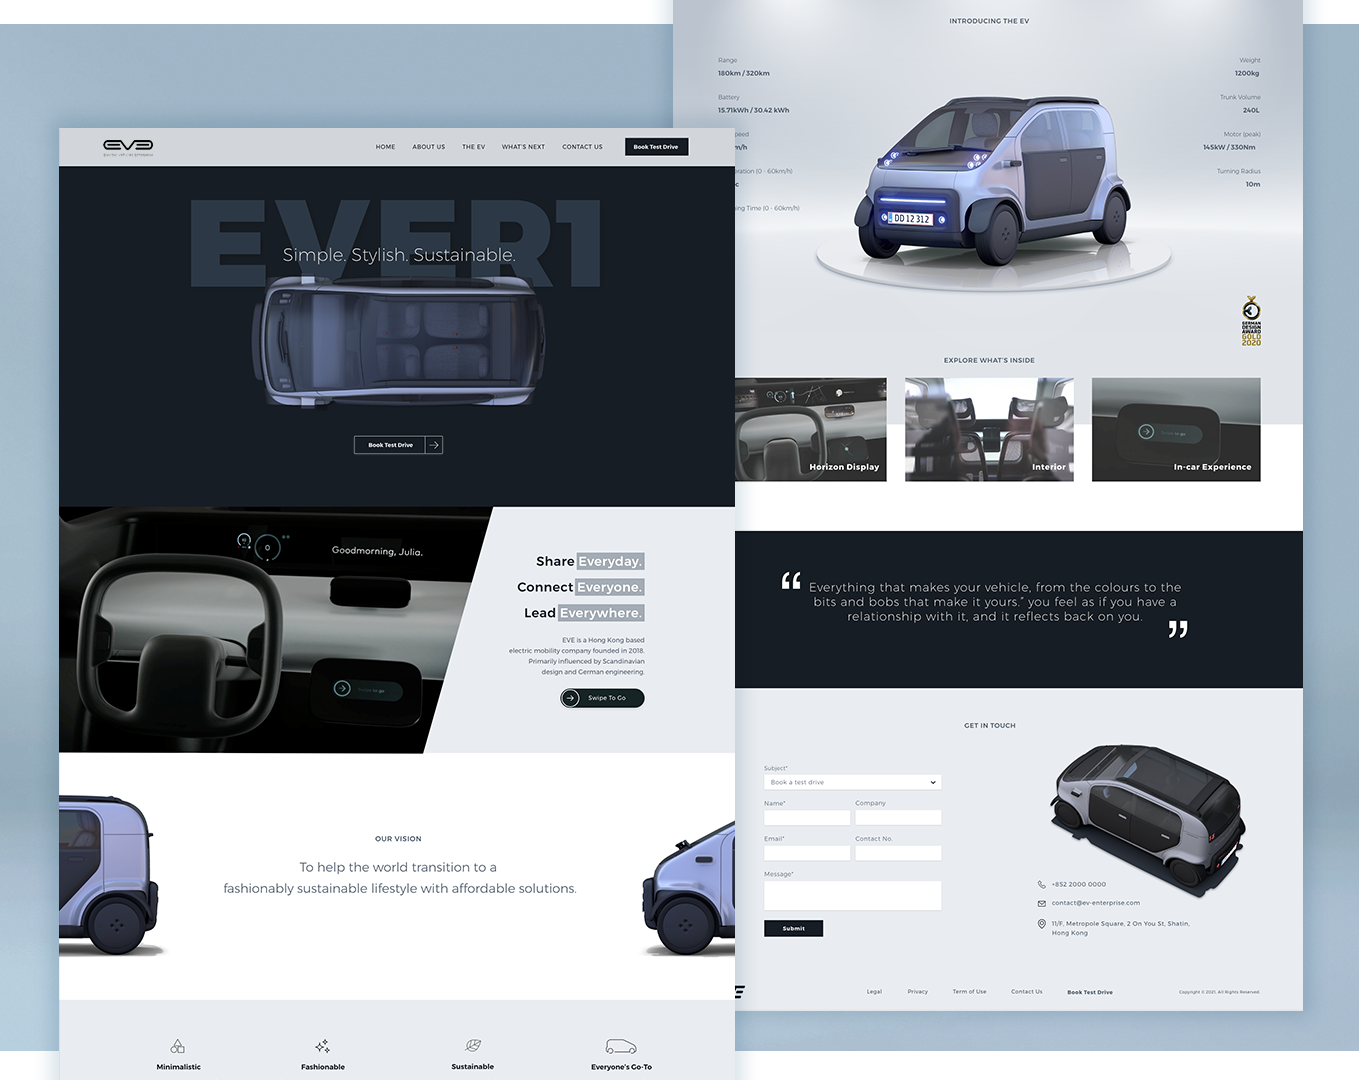
Task: Click Battery value 15.71kWh / 30.42 kWh
Action: [753, 110]
